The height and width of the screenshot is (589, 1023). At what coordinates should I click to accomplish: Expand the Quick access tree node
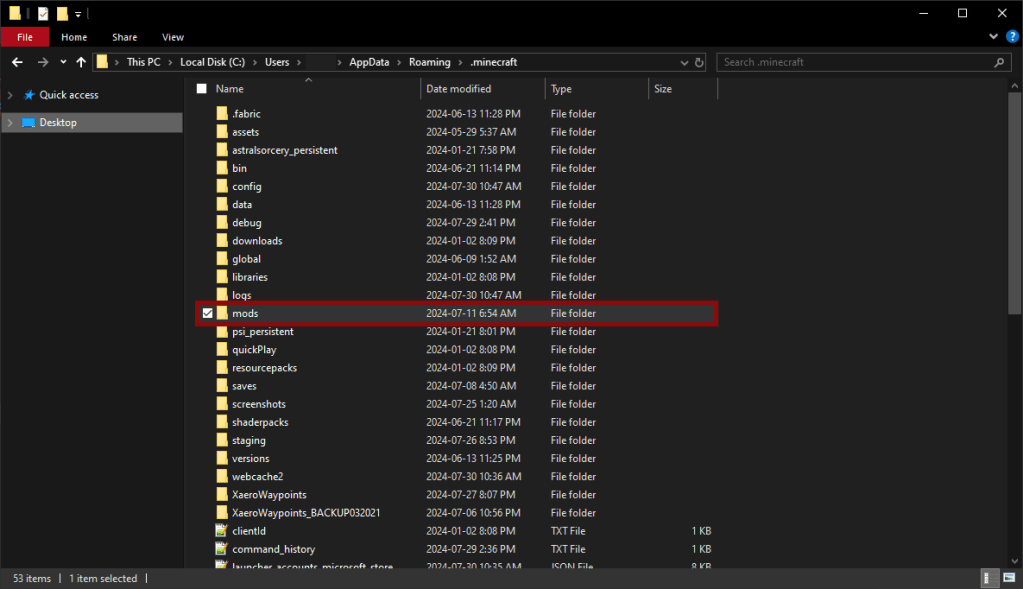[x=10, y=95]
